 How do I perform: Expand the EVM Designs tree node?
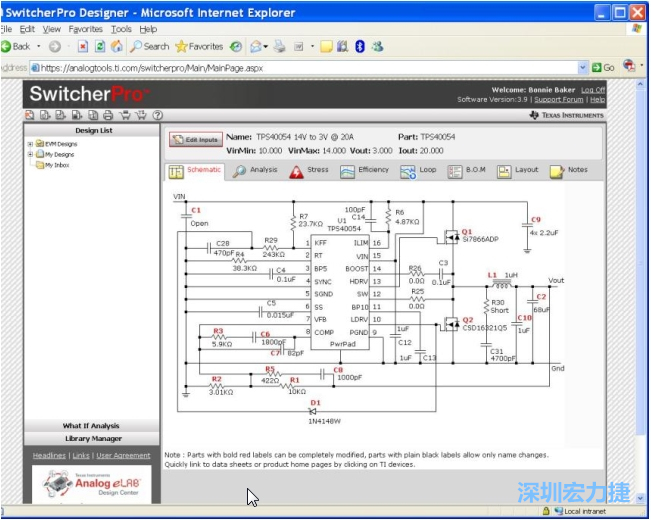(x=31, y=144)
